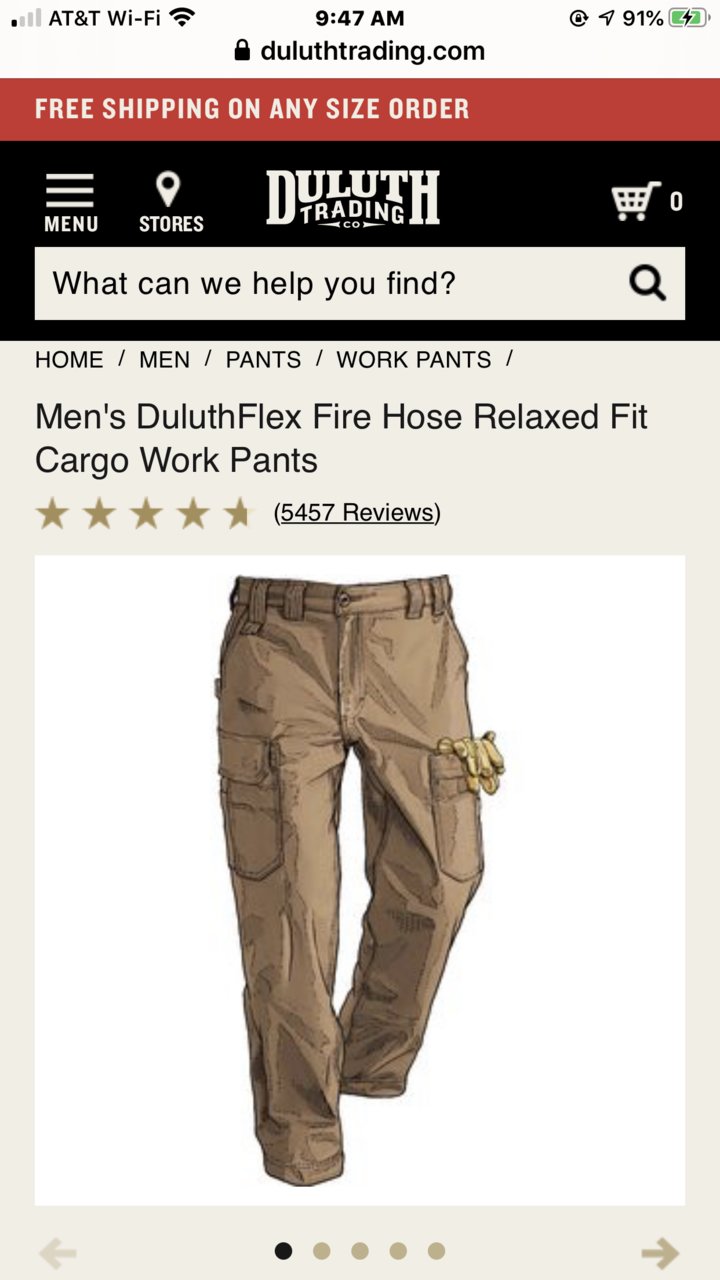The width and height of the screenshot is (720, 1280).
Task: Tap the Duluth Trading Co logo
Action: coord(353,198)
